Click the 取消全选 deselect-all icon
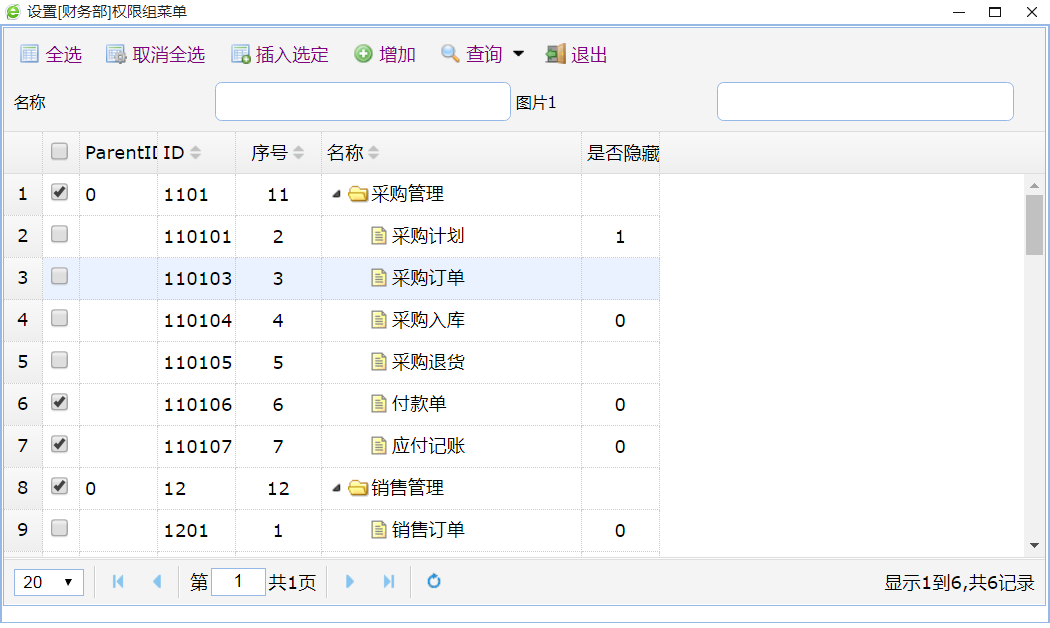1050x628 pixels. point(116,54)
